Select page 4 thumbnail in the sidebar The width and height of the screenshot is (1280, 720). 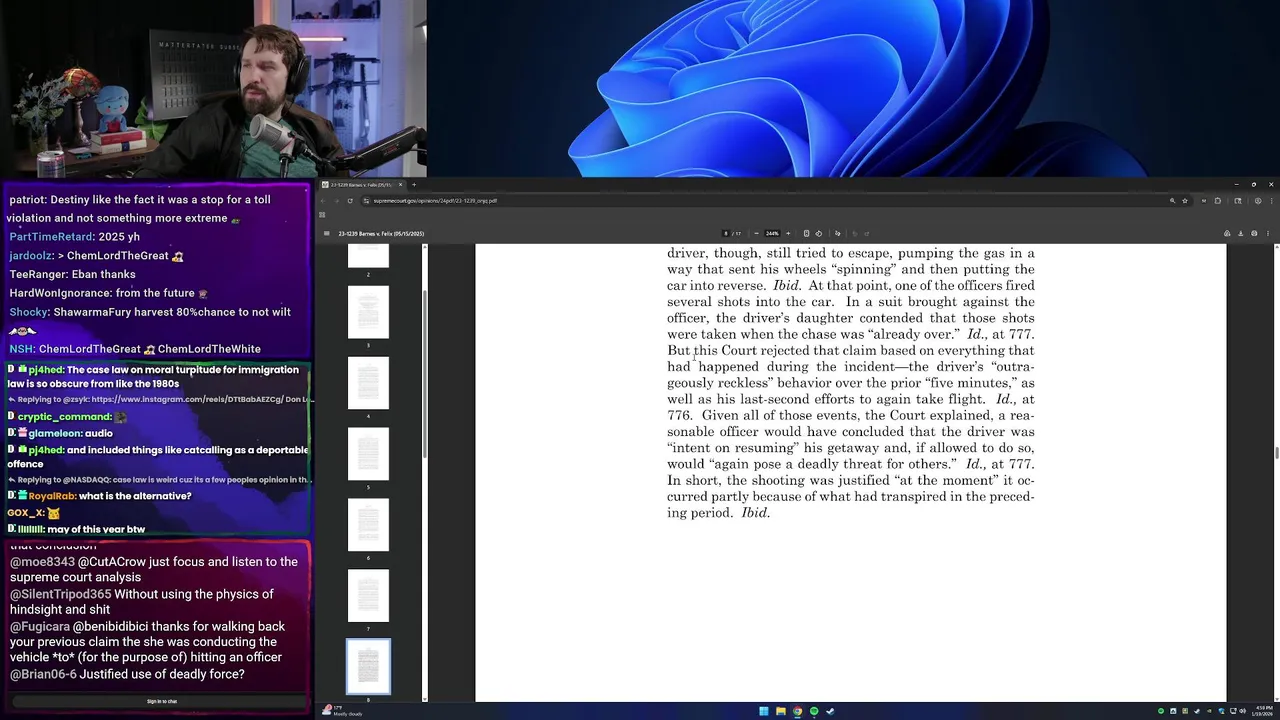[x=368, y=382]
